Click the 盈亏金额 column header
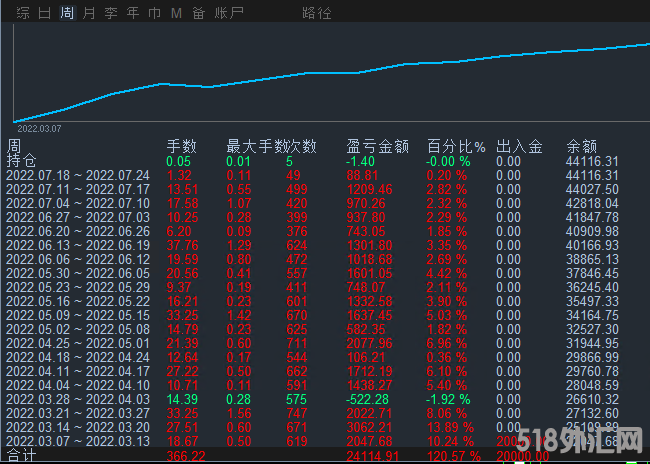The image size is (650, 464). point(377,146)
